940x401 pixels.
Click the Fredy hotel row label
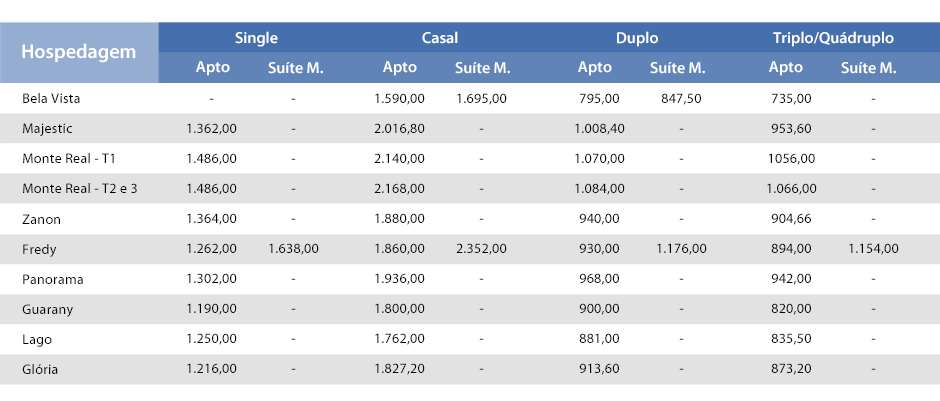[39, 249]
